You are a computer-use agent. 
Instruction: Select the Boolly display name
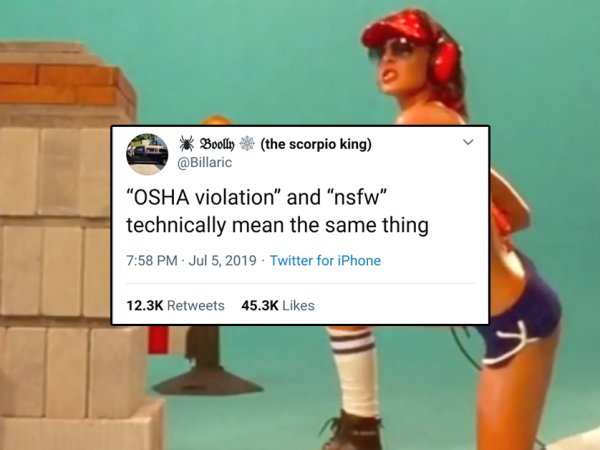(x=217, y=144)
